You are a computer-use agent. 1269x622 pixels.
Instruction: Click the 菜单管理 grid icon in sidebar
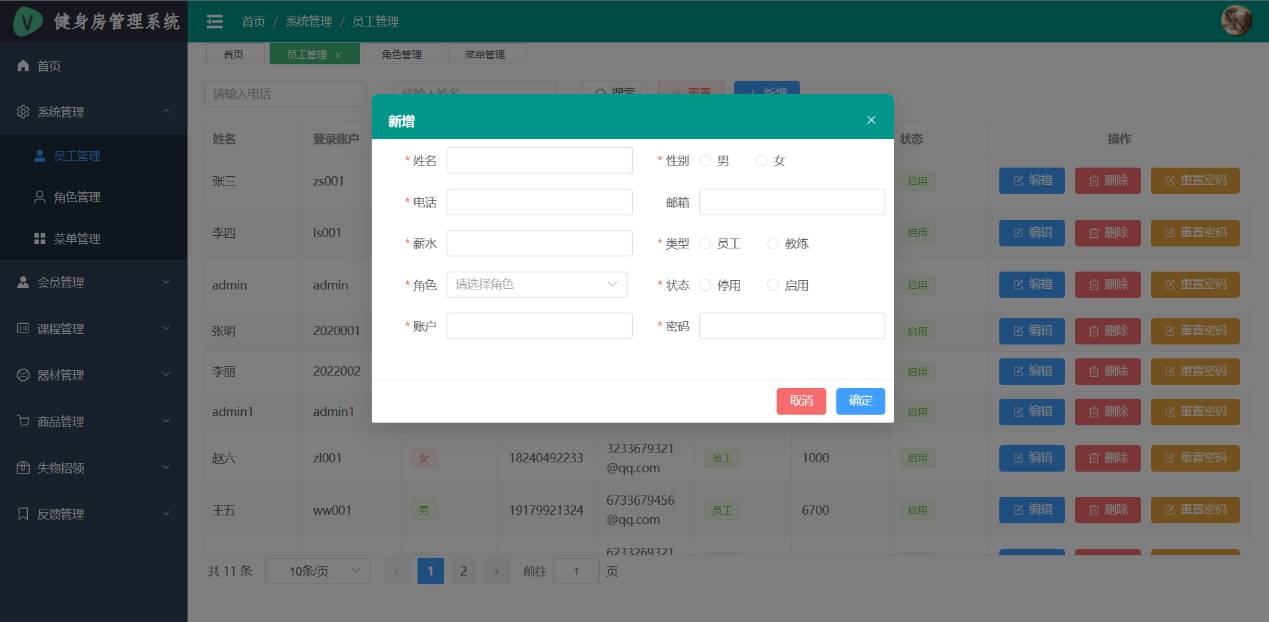[40, 239]
